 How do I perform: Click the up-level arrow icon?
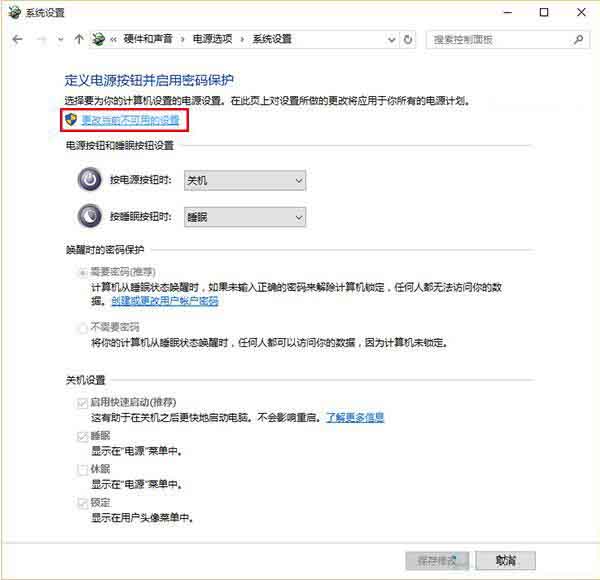(x=79, y=39)
